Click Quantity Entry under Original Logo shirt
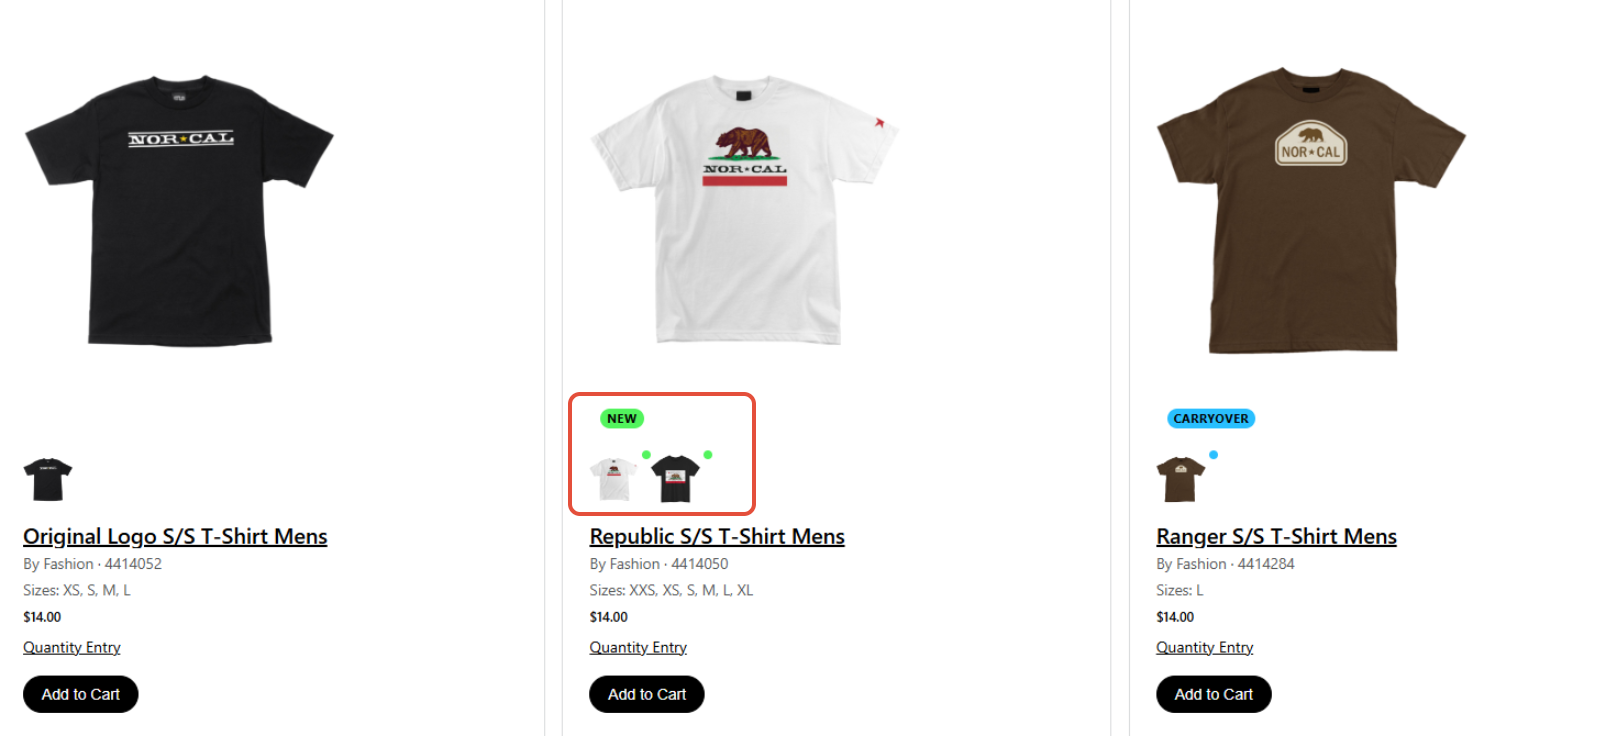The image size is (1617, 736). (x=72, y=647)
